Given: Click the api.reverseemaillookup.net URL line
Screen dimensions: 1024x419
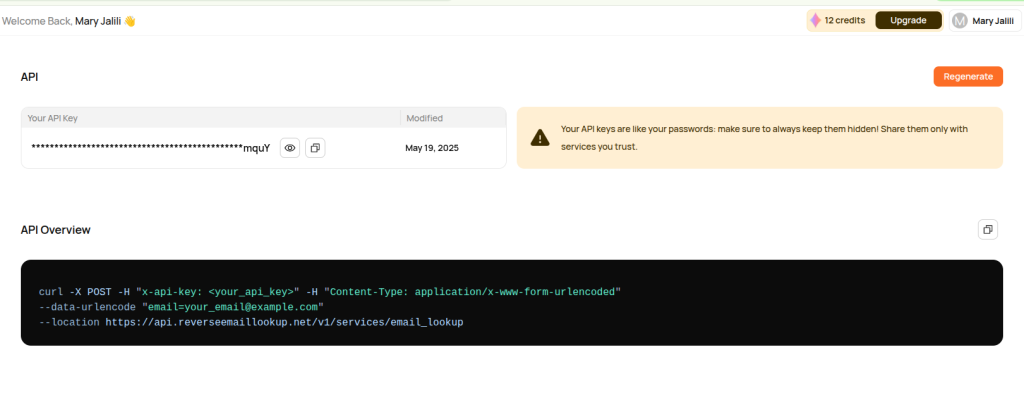Looking at the screenshot, I should click(251, 322).
